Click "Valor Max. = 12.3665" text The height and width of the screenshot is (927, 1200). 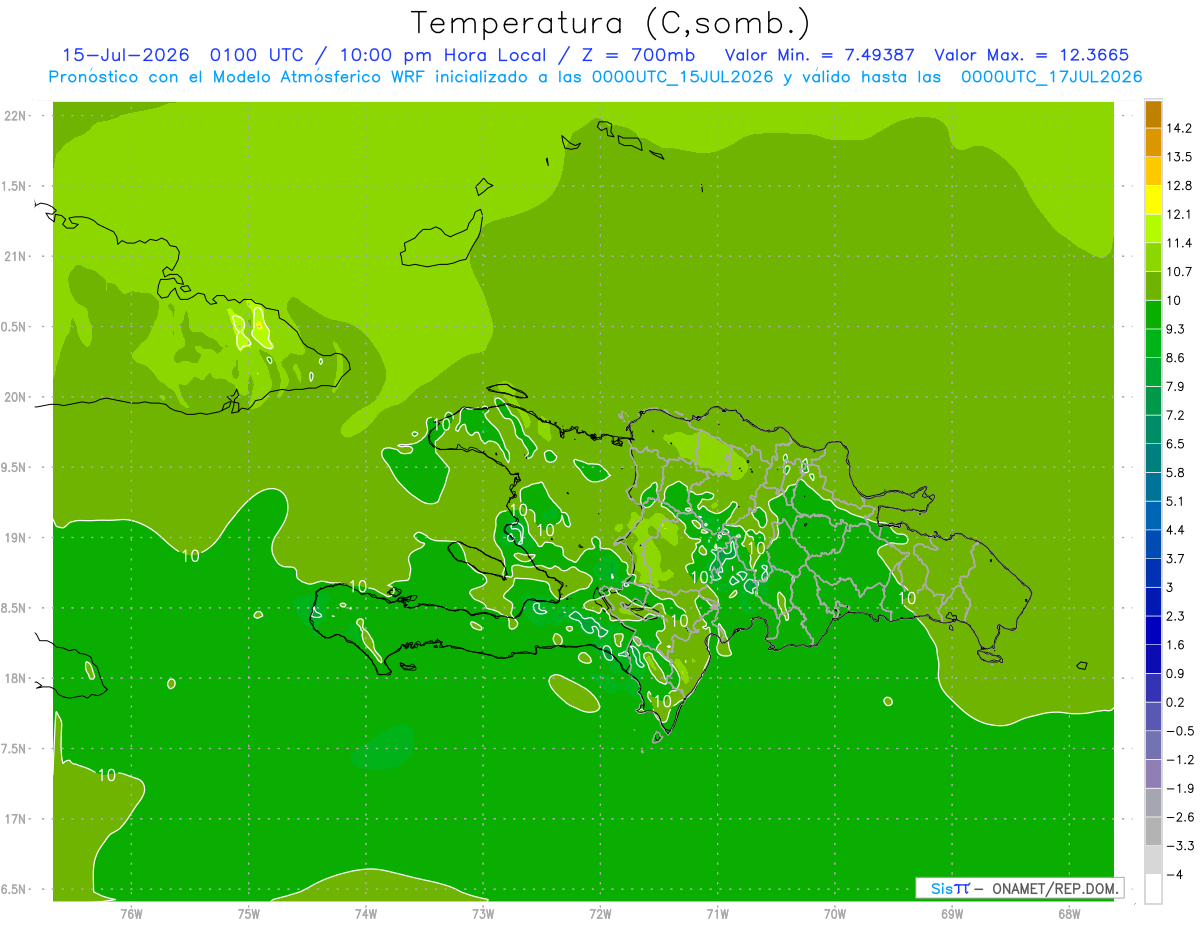[x=1031, y=55]
